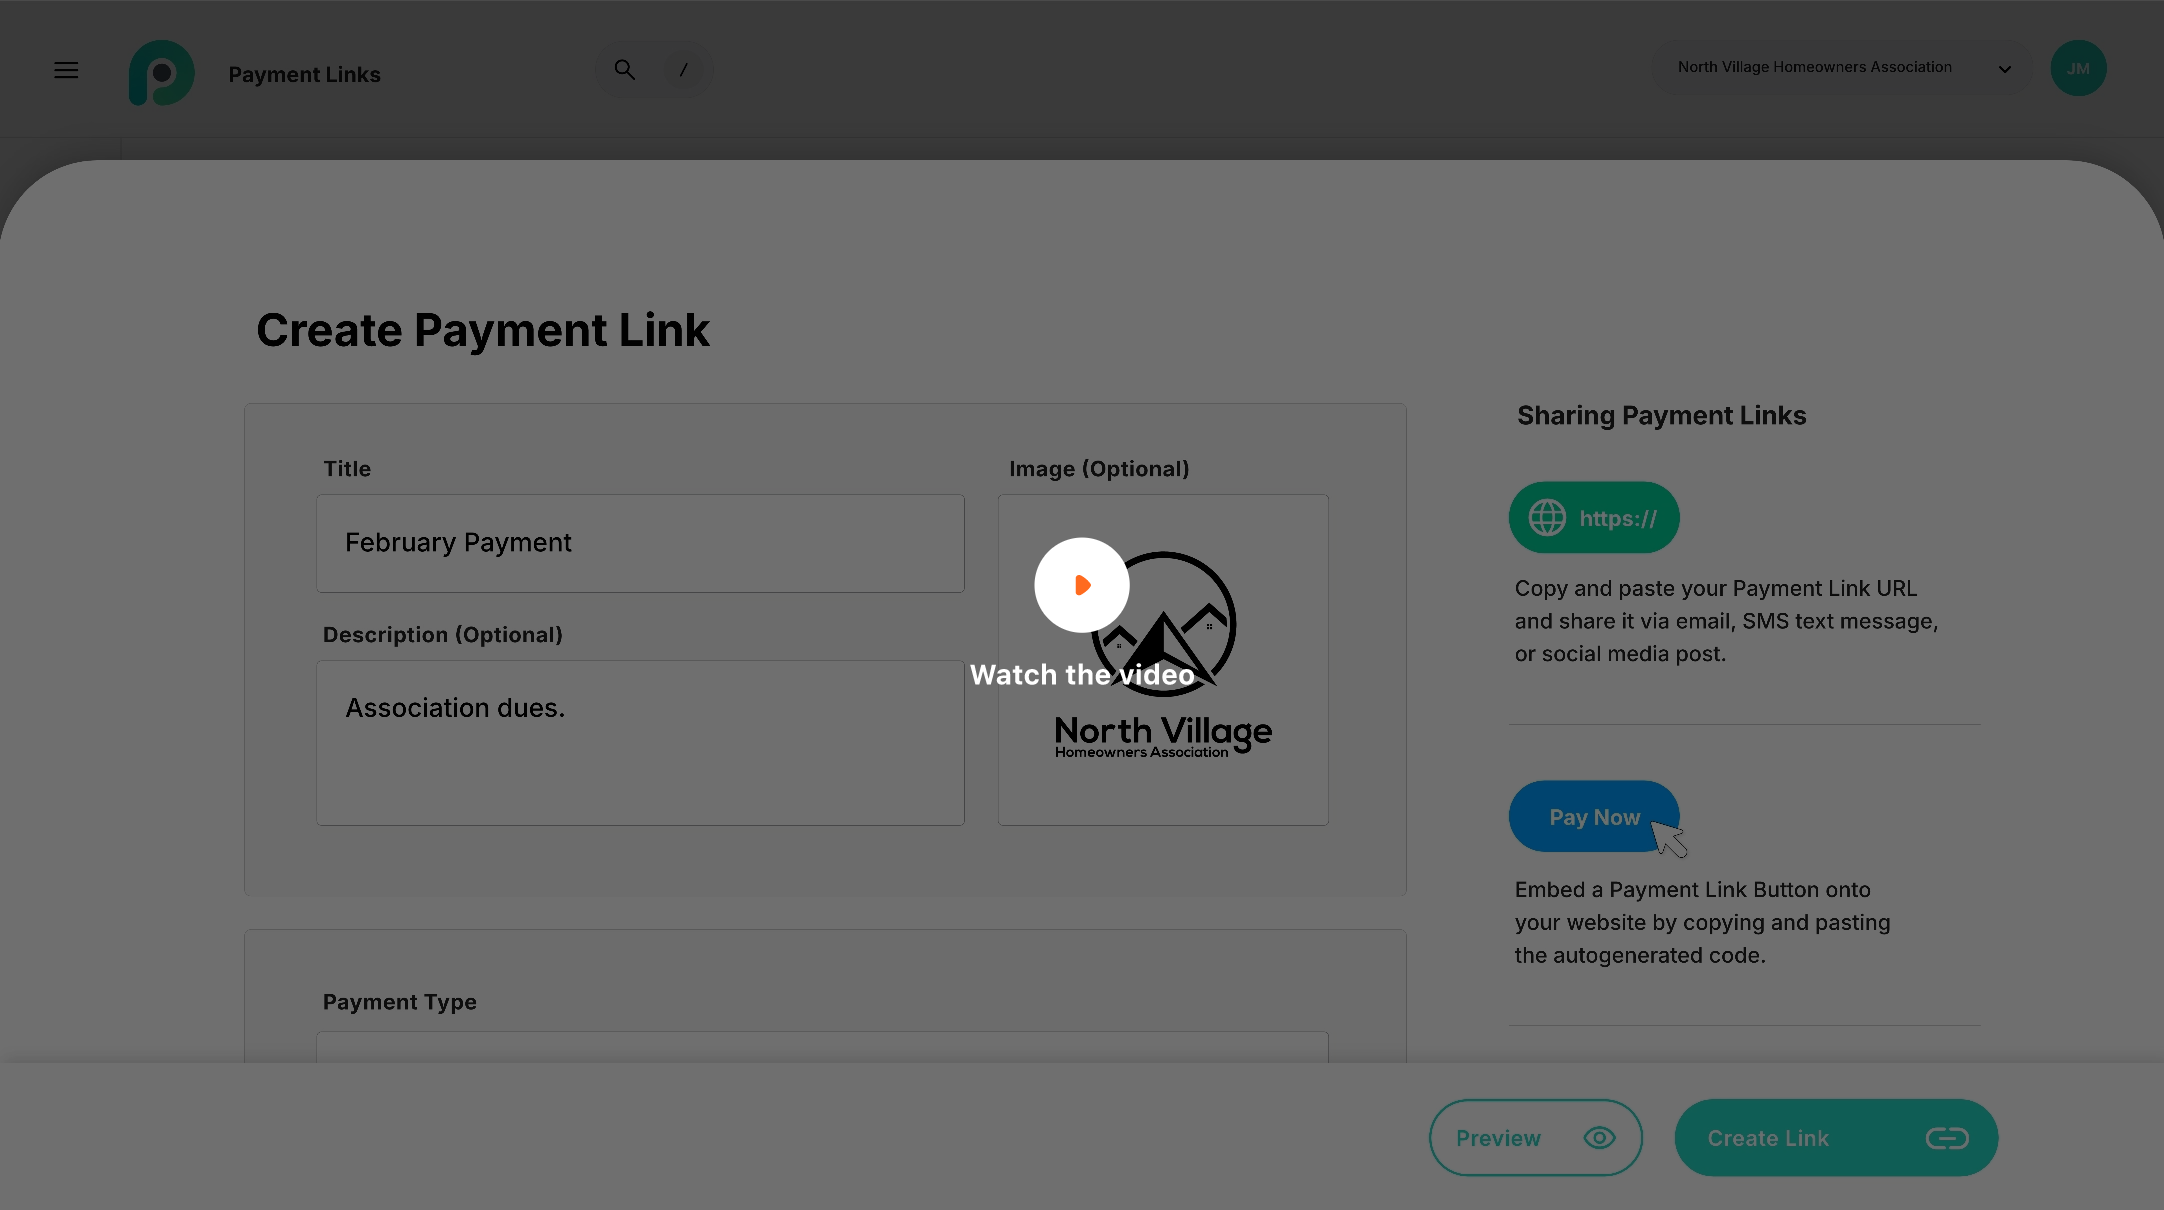Click the Description field with Association dues
Image resolution: width=2164 pixels, height=1210 pixels.
[640, 742]
